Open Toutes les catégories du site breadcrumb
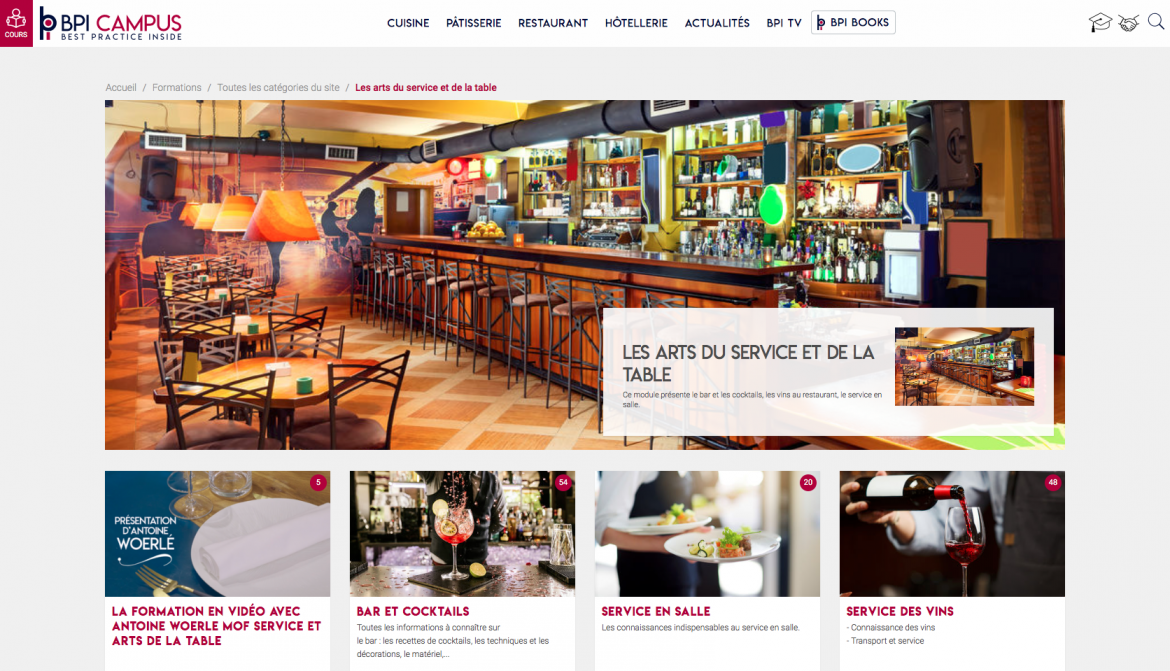 click(278, 87)
